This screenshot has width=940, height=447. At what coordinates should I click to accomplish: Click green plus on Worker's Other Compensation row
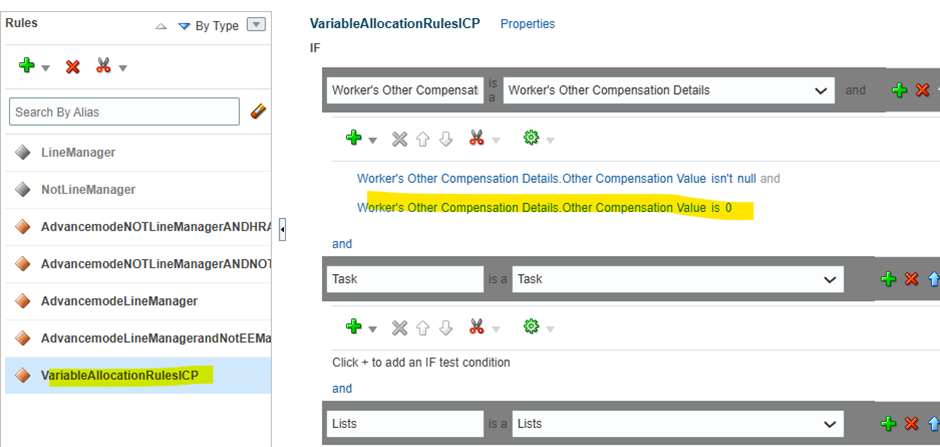(x=899, y=90)
